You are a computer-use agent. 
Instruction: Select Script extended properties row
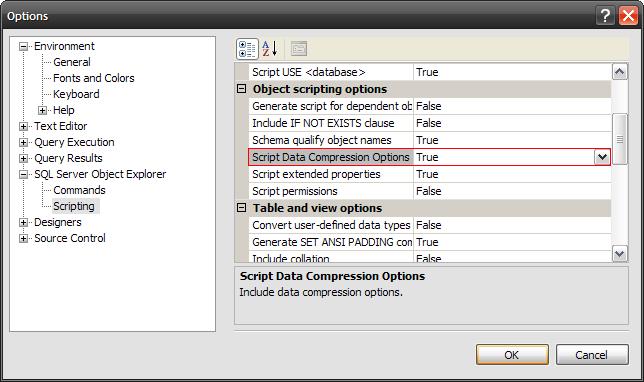[430, 174]
